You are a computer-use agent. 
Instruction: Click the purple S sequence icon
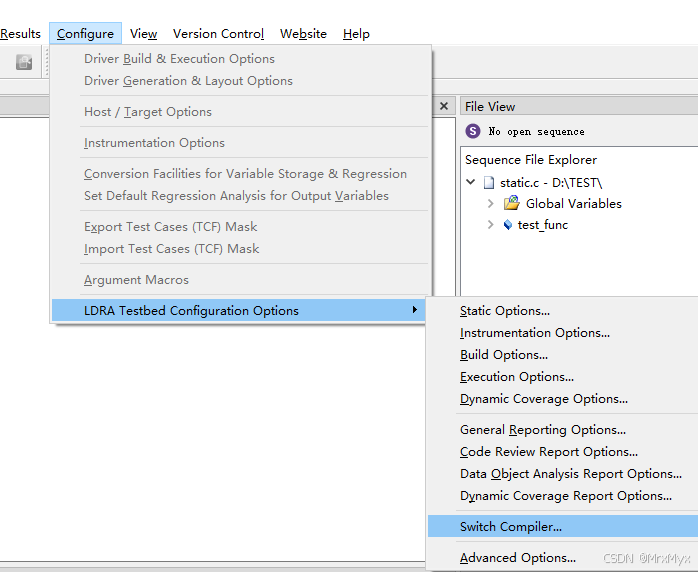tap(474, 131)
